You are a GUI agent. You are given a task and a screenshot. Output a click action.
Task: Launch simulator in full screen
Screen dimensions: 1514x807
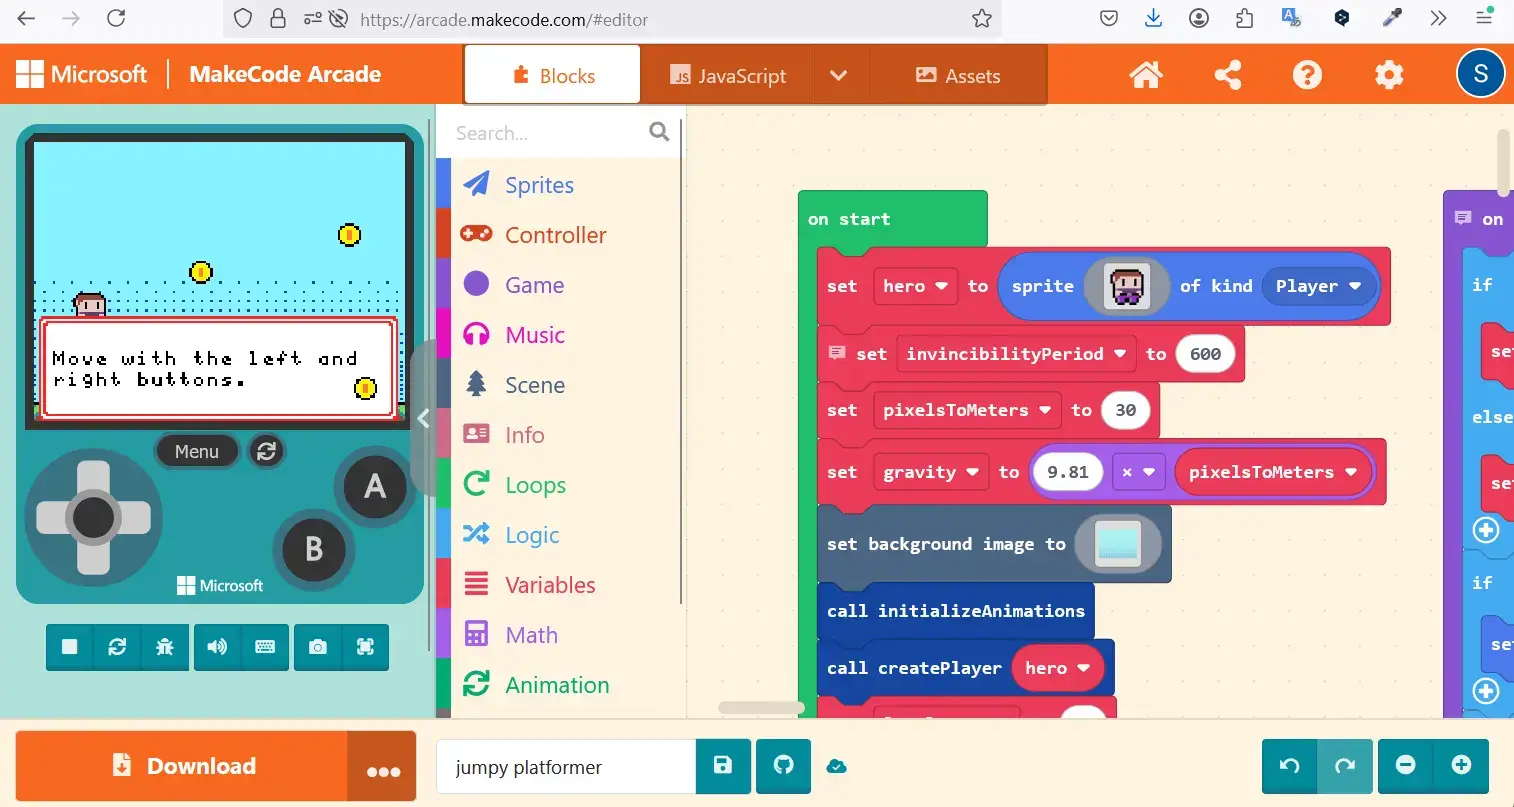365,647
